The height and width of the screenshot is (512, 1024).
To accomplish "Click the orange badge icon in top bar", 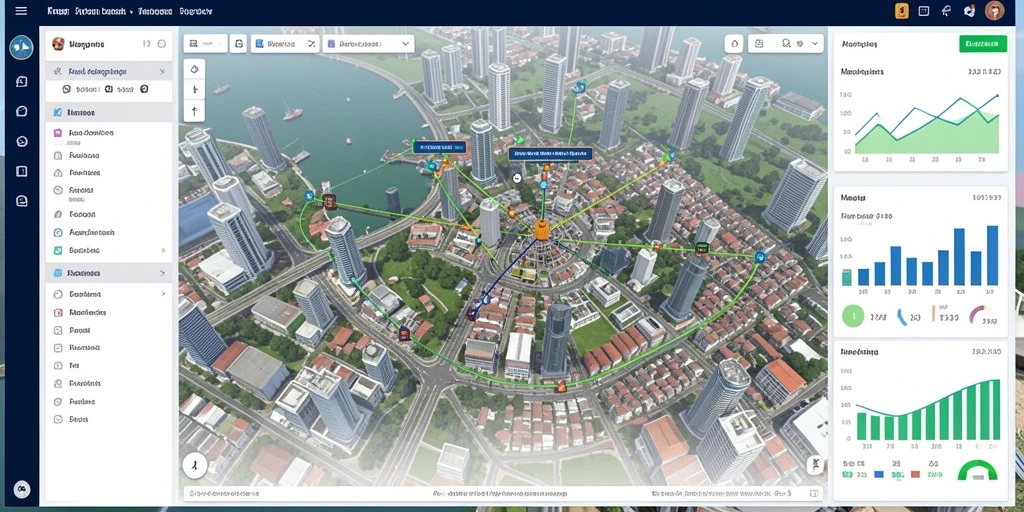I will (902, 10).
